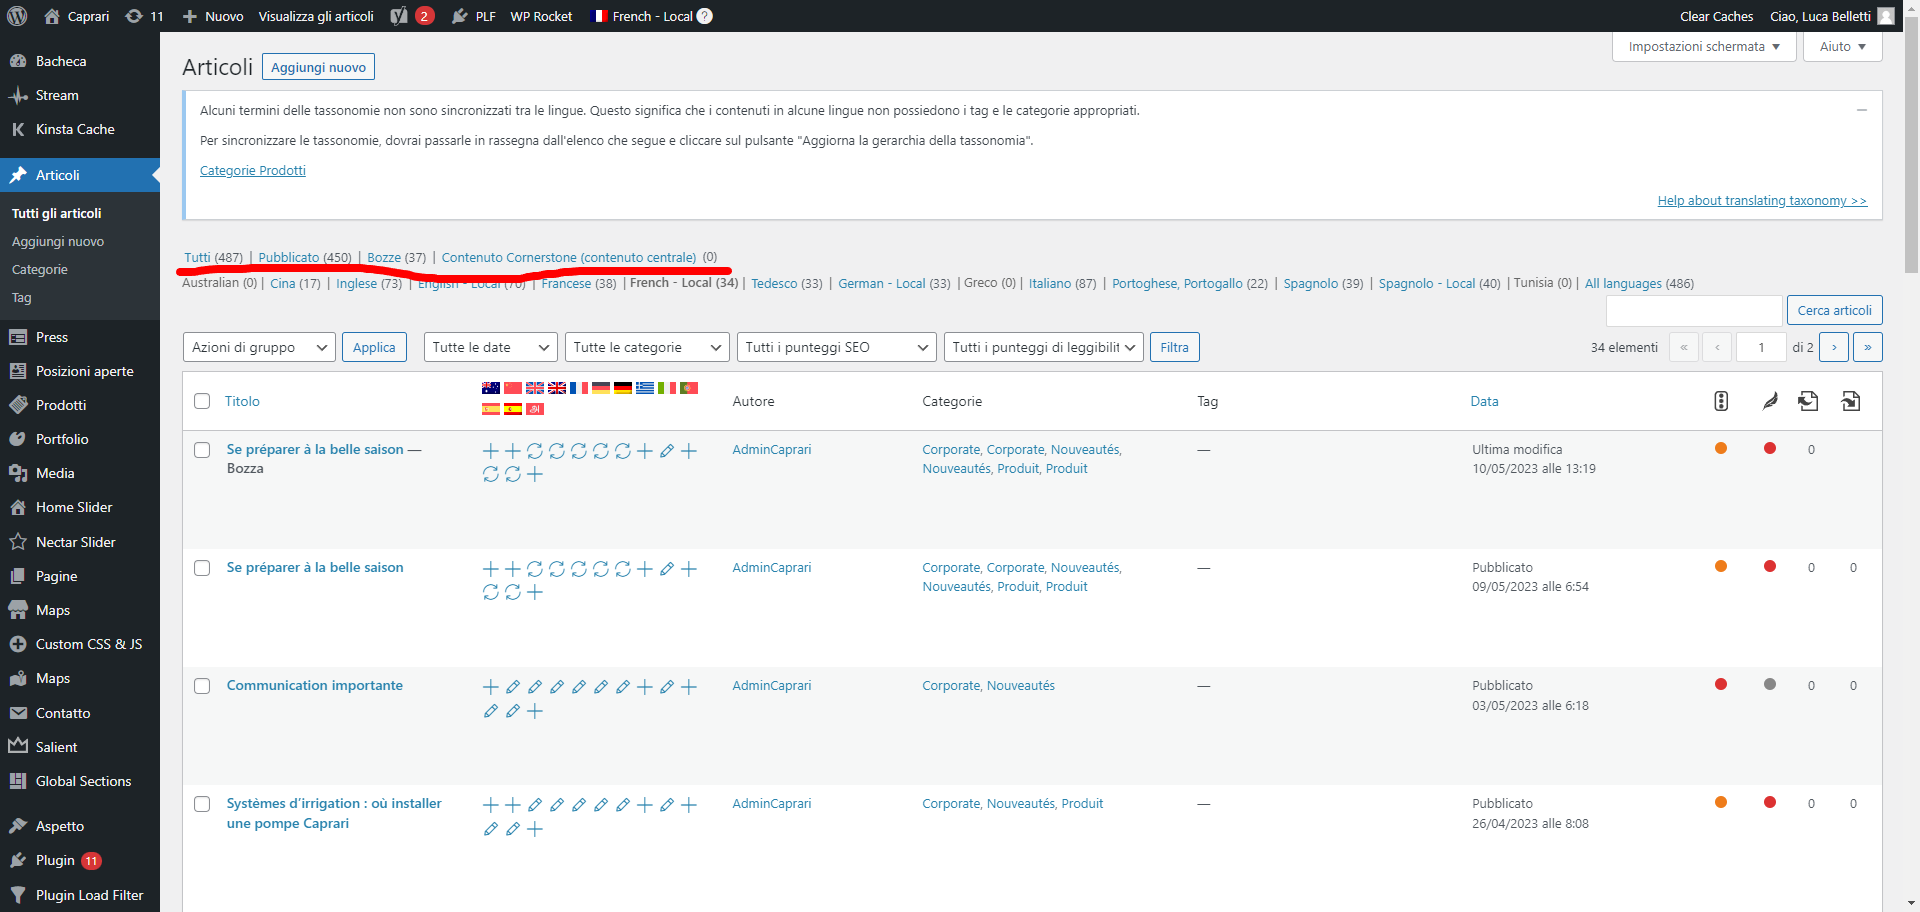The height and width of the screenshot is (912, 1920).
Task: Jump to the last page of articles
Action: tap(1868, 347)
